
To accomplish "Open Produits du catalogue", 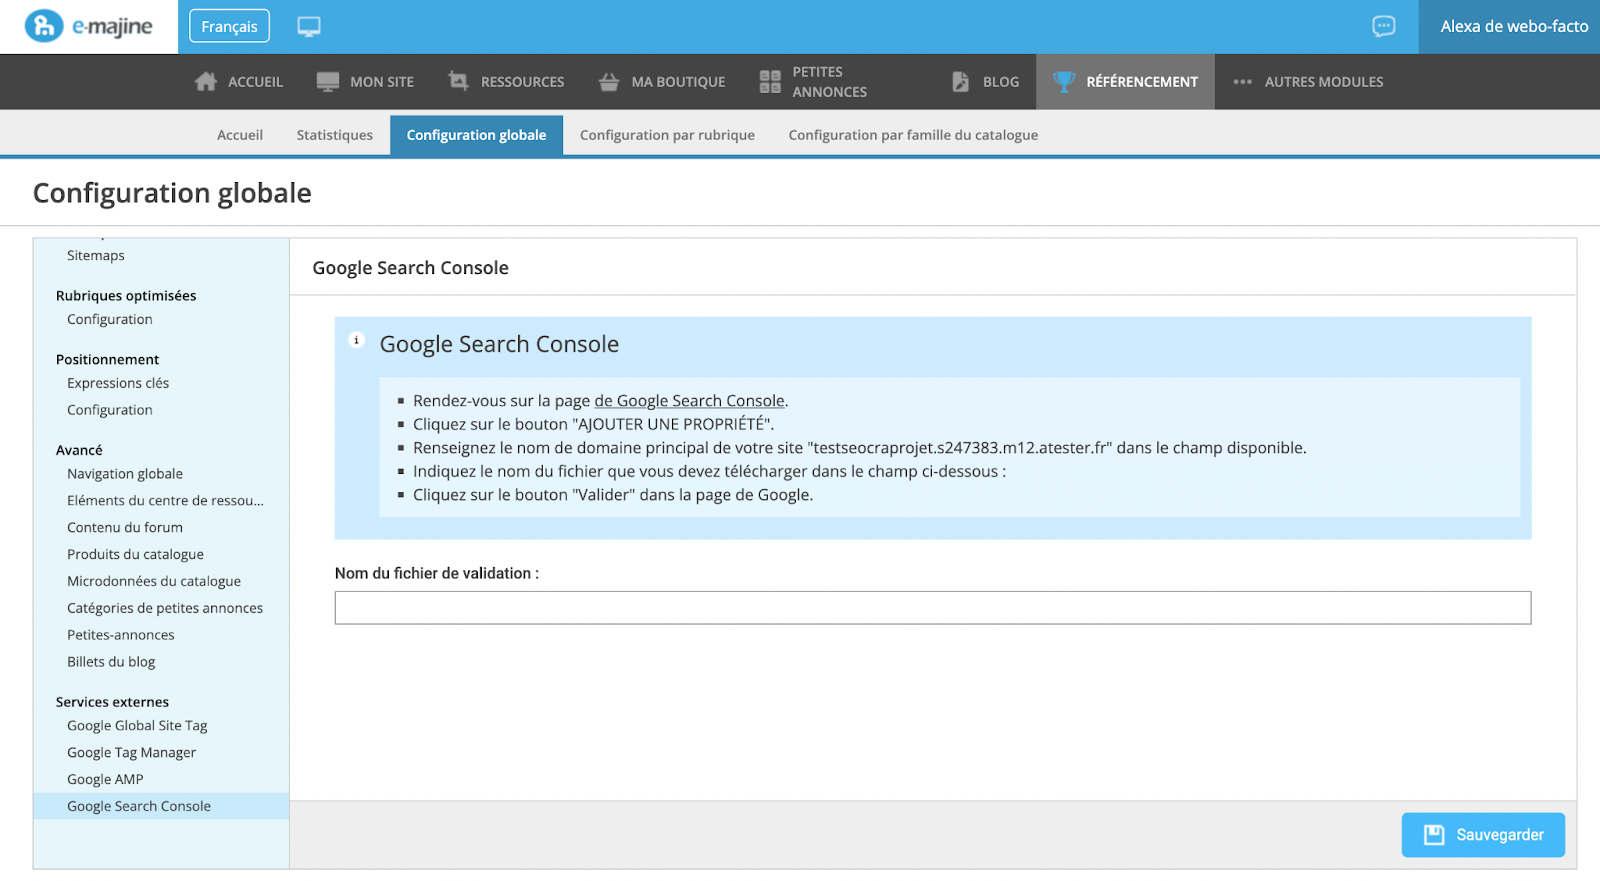I will click(135, 556).
